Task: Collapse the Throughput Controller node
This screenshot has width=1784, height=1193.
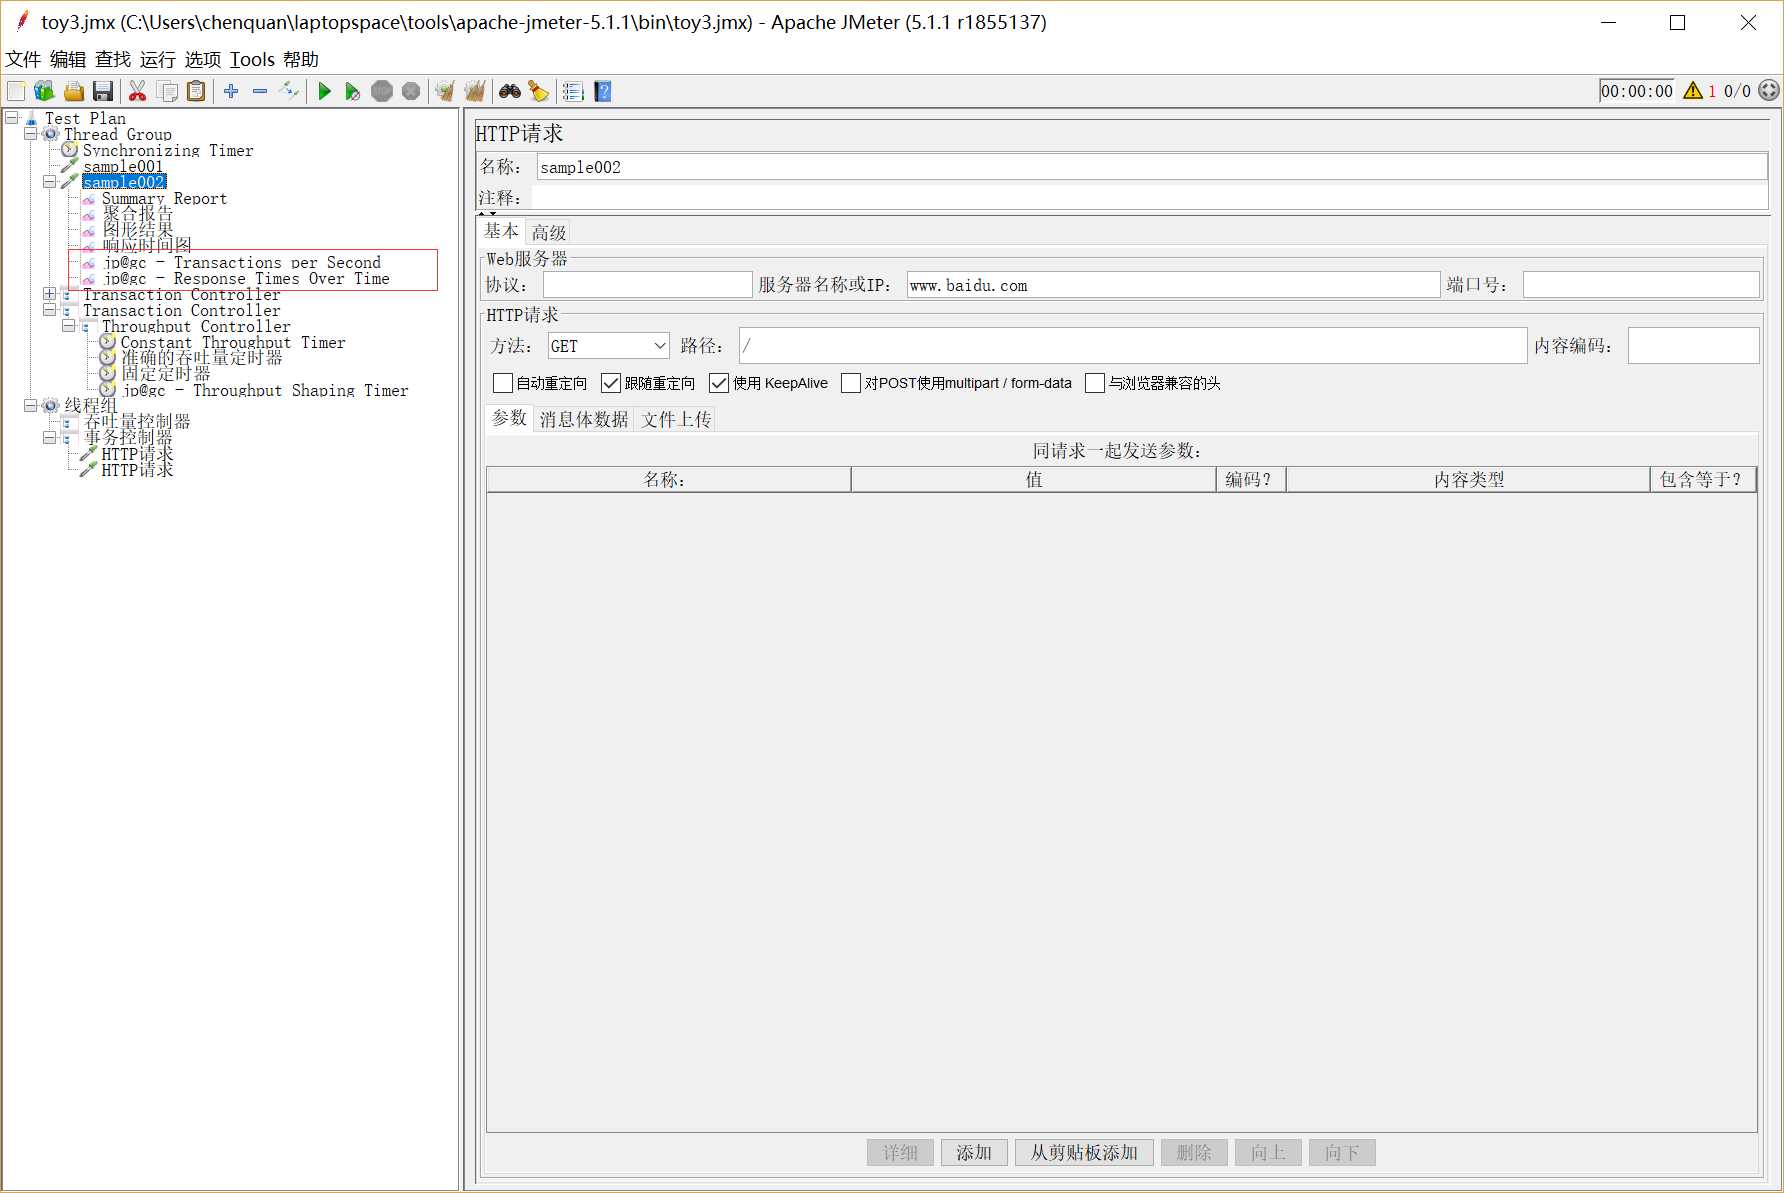Action: (69, 326)
